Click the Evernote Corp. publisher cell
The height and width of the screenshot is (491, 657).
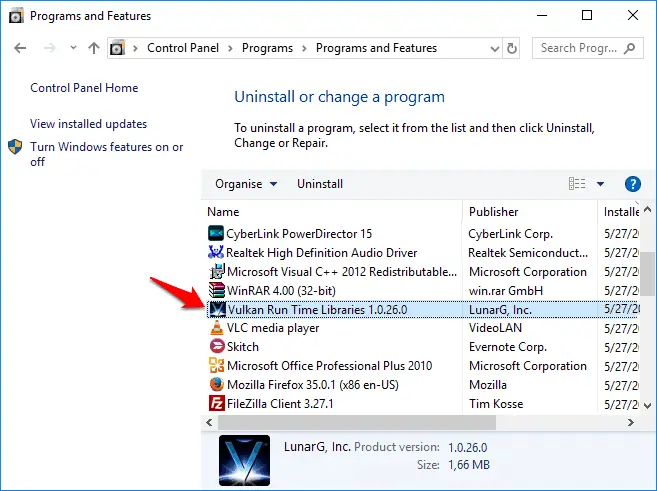(508, 347)
